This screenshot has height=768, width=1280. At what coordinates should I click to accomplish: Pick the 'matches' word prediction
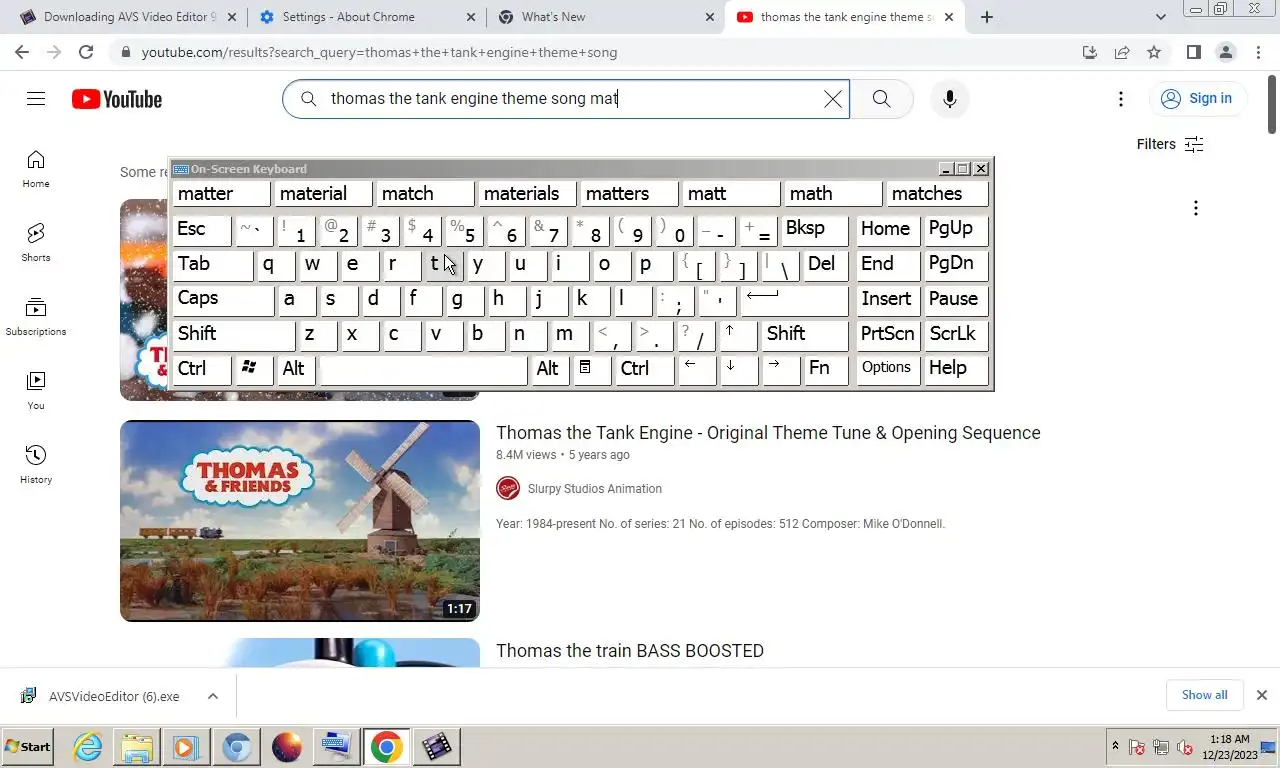tap(936, 194)
